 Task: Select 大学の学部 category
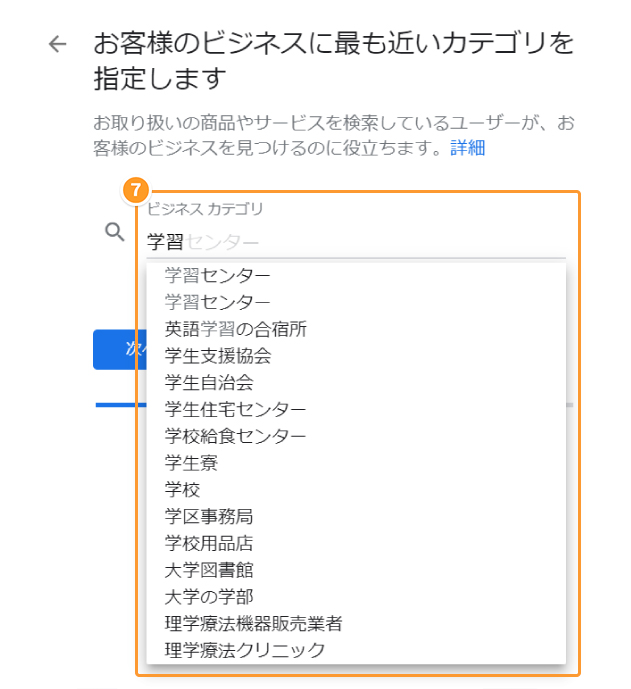click(x=356, y=597)
